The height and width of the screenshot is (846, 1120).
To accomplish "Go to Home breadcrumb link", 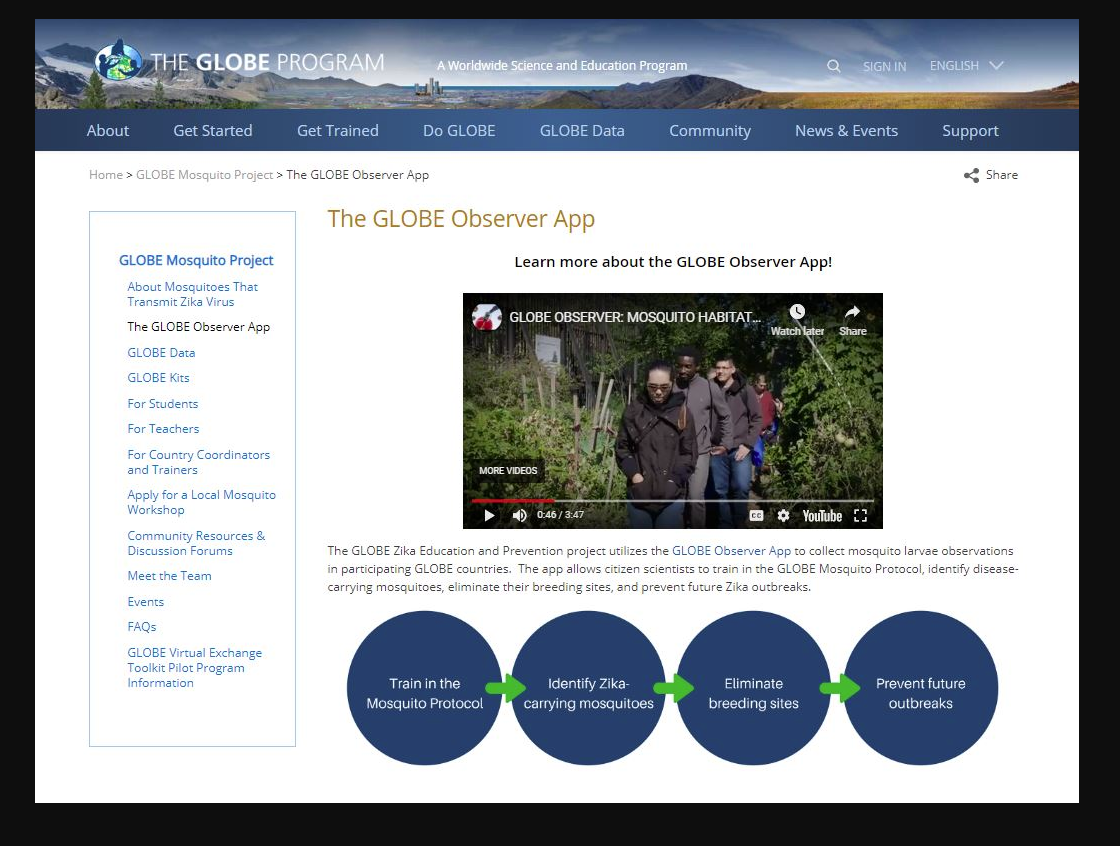I will coord(106,175).
